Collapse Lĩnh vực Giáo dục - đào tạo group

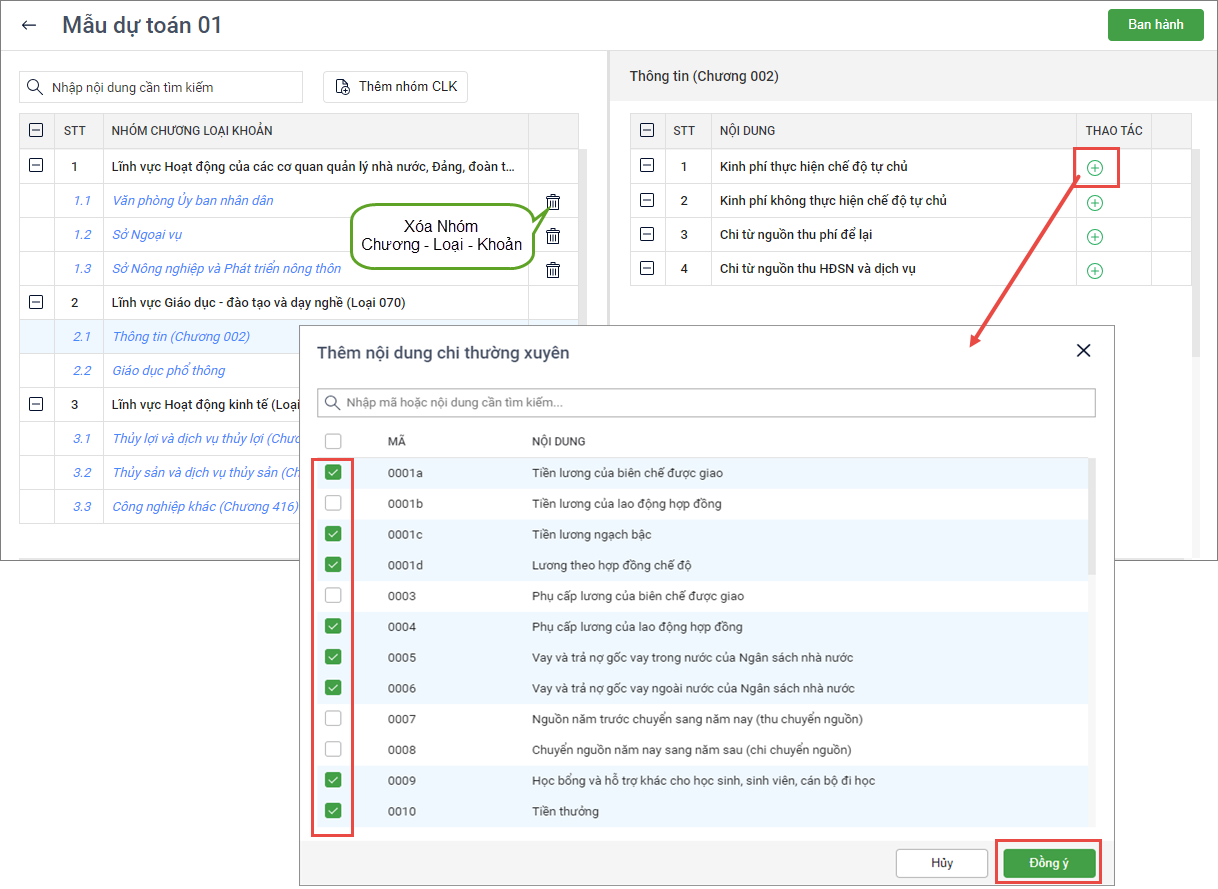pos(37,302)
